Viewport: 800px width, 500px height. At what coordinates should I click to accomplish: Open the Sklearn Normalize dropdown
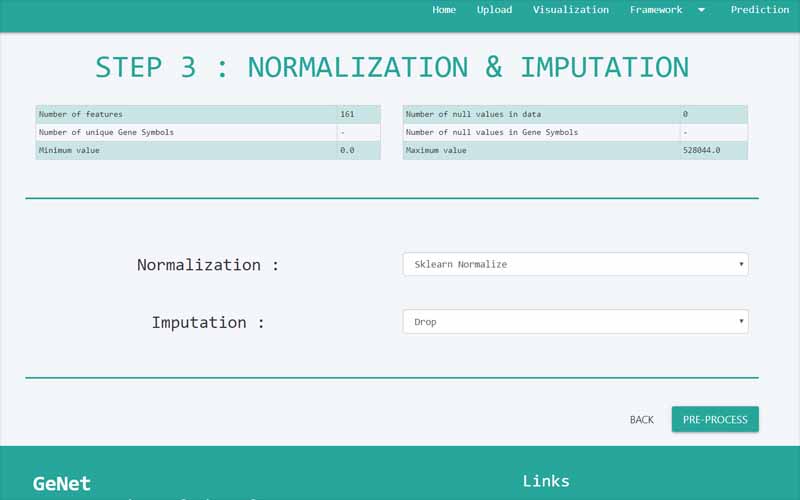pyautogui.click(x=574, y=264)
